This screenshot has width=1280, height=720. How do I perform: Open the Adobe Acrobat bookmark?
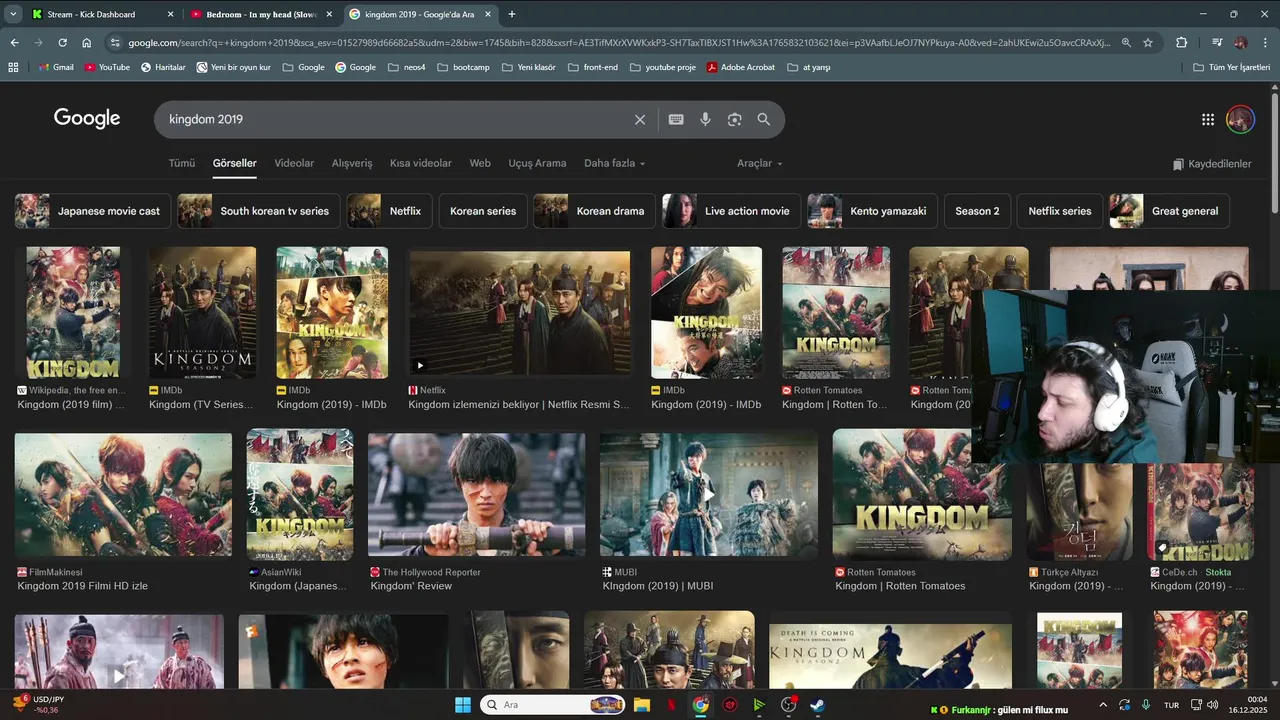pyautogui.click(x=740, y=67)
